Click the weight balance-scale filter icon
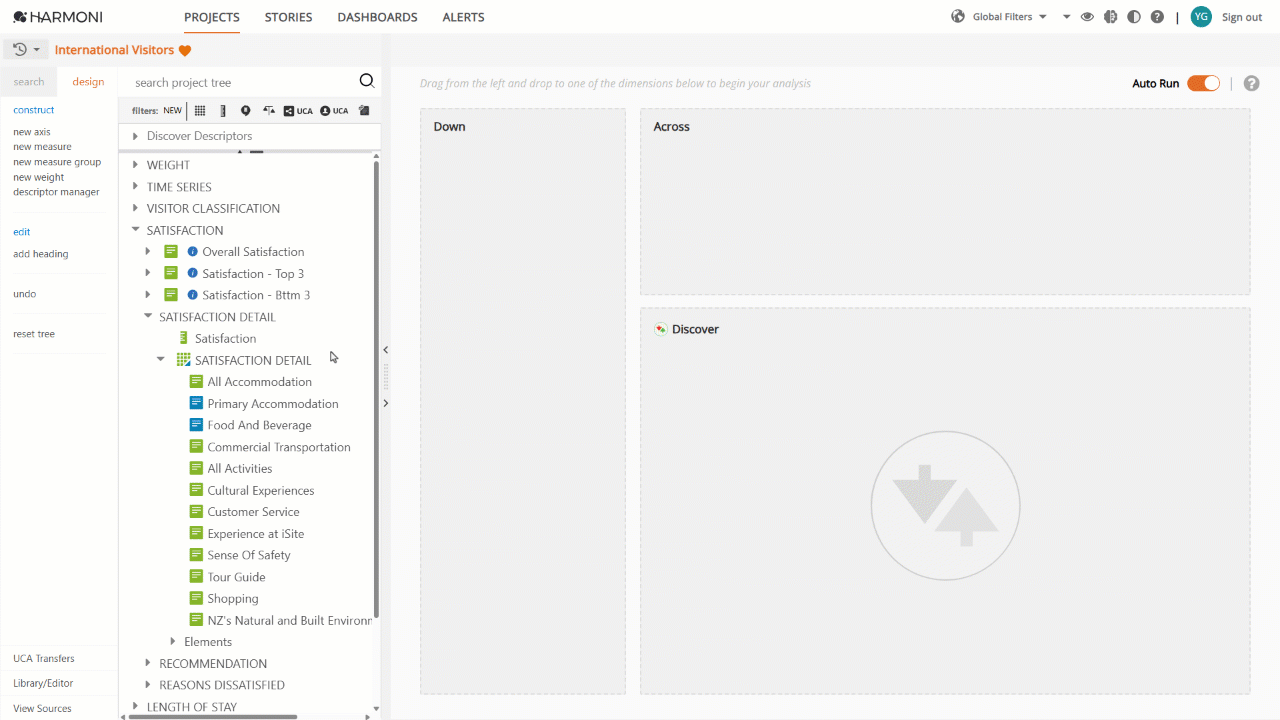 (x=269, y=111)
